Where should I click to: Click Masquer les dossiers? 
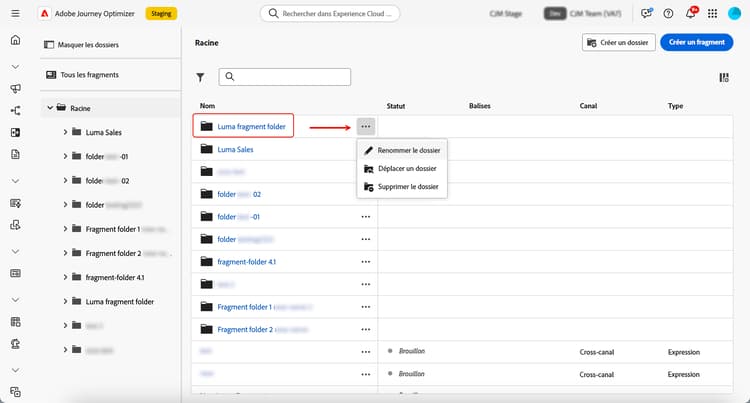tap(81, 45)
